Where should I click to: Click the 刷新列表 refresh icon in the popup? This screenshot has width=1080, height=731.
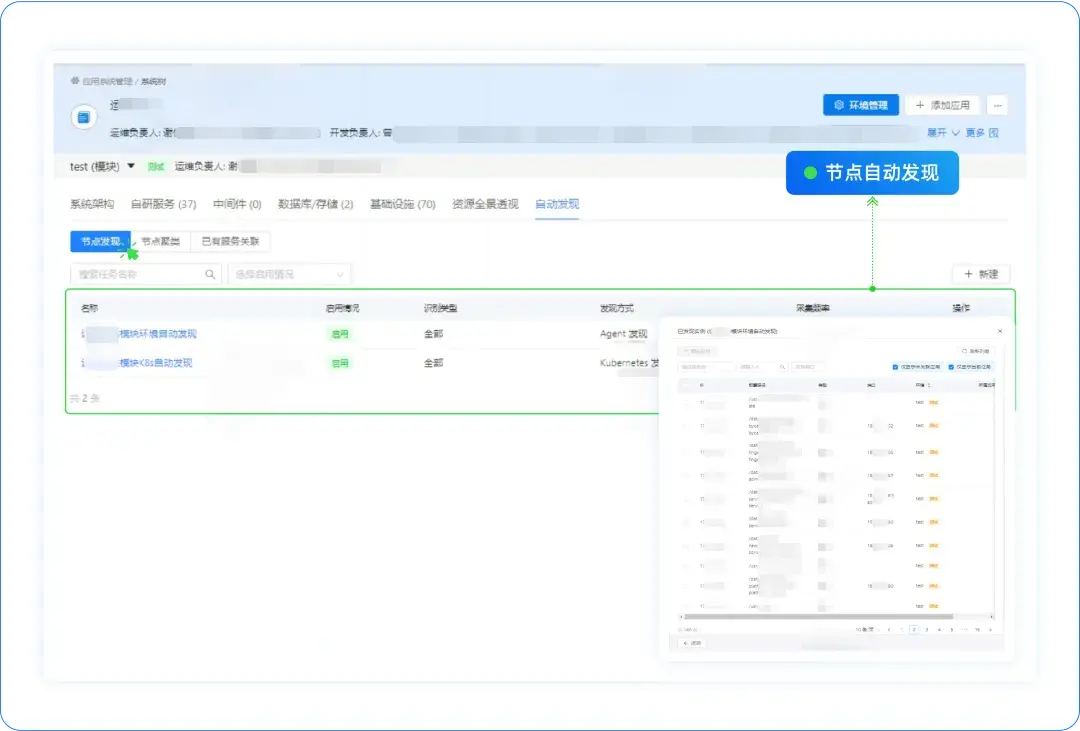(963, 351)
